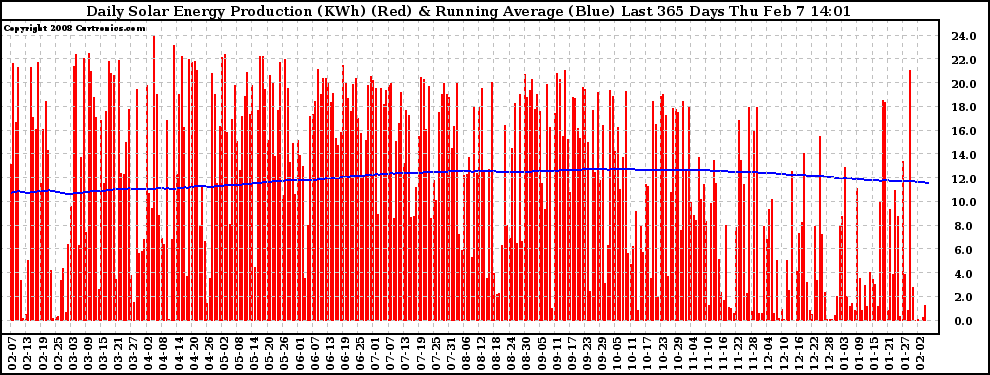Click the chart title text
Image resolution: width=990 pixels, height=375 pixels.
click(467, 11)
